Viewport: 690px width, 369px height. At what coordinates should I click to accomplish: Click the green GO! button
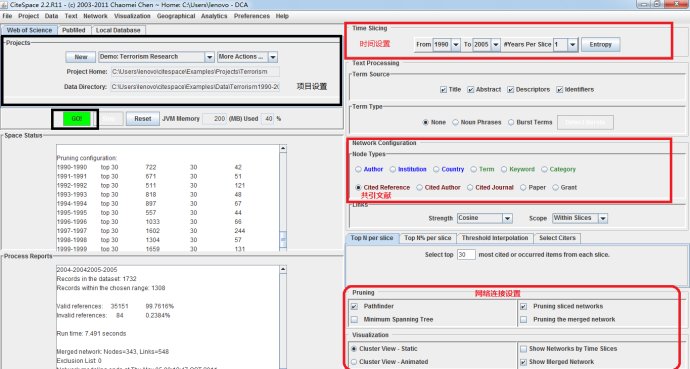pyautogui.click(x=77, y=119)
